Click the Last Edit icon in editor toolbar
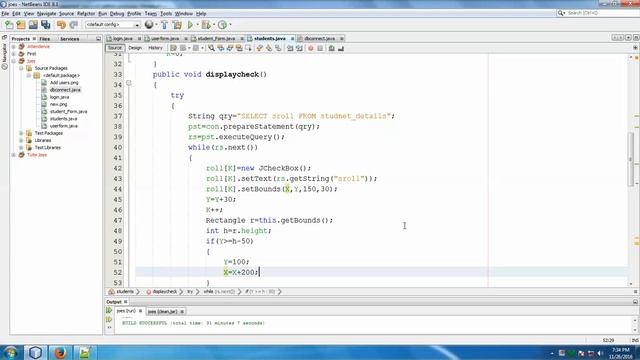 (x=173, y=48)
